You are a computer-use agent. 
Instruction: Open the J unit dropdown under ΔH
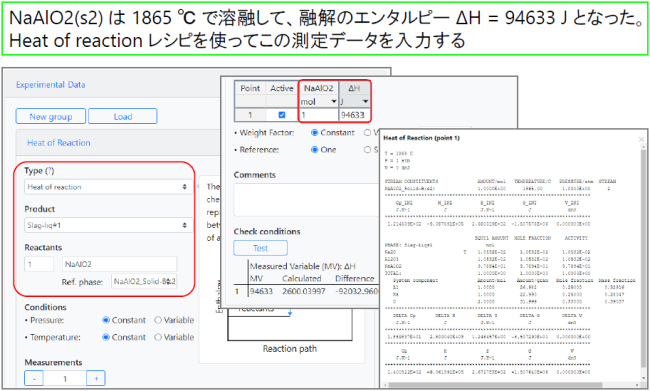point(354,102)
